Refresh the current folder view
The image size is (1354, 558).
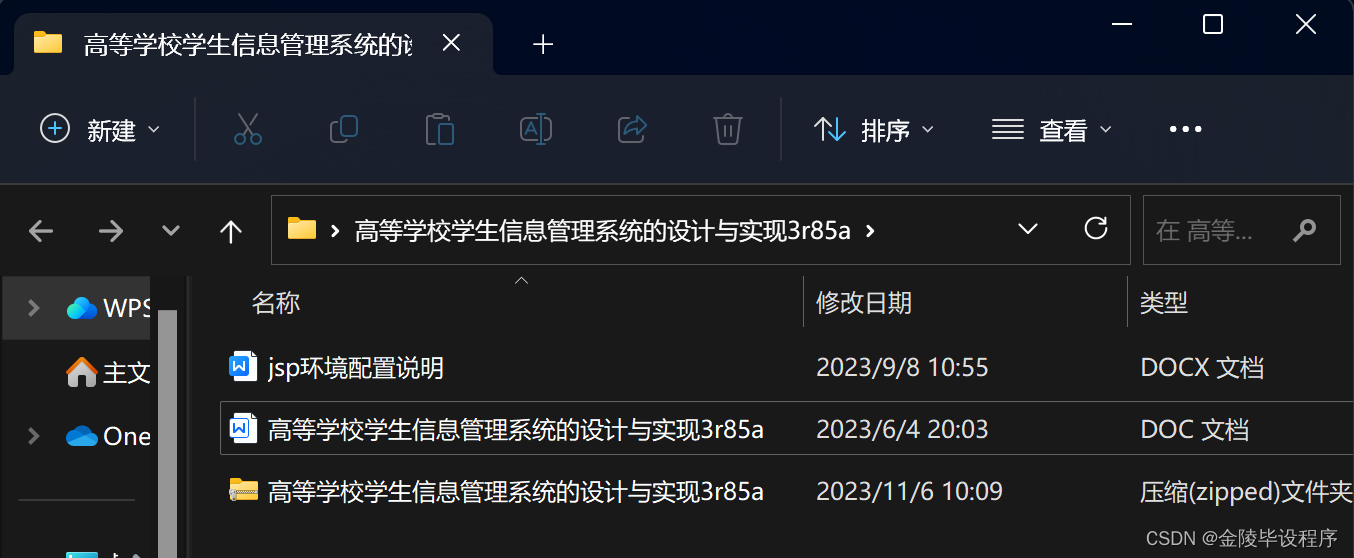[1096, 229]
